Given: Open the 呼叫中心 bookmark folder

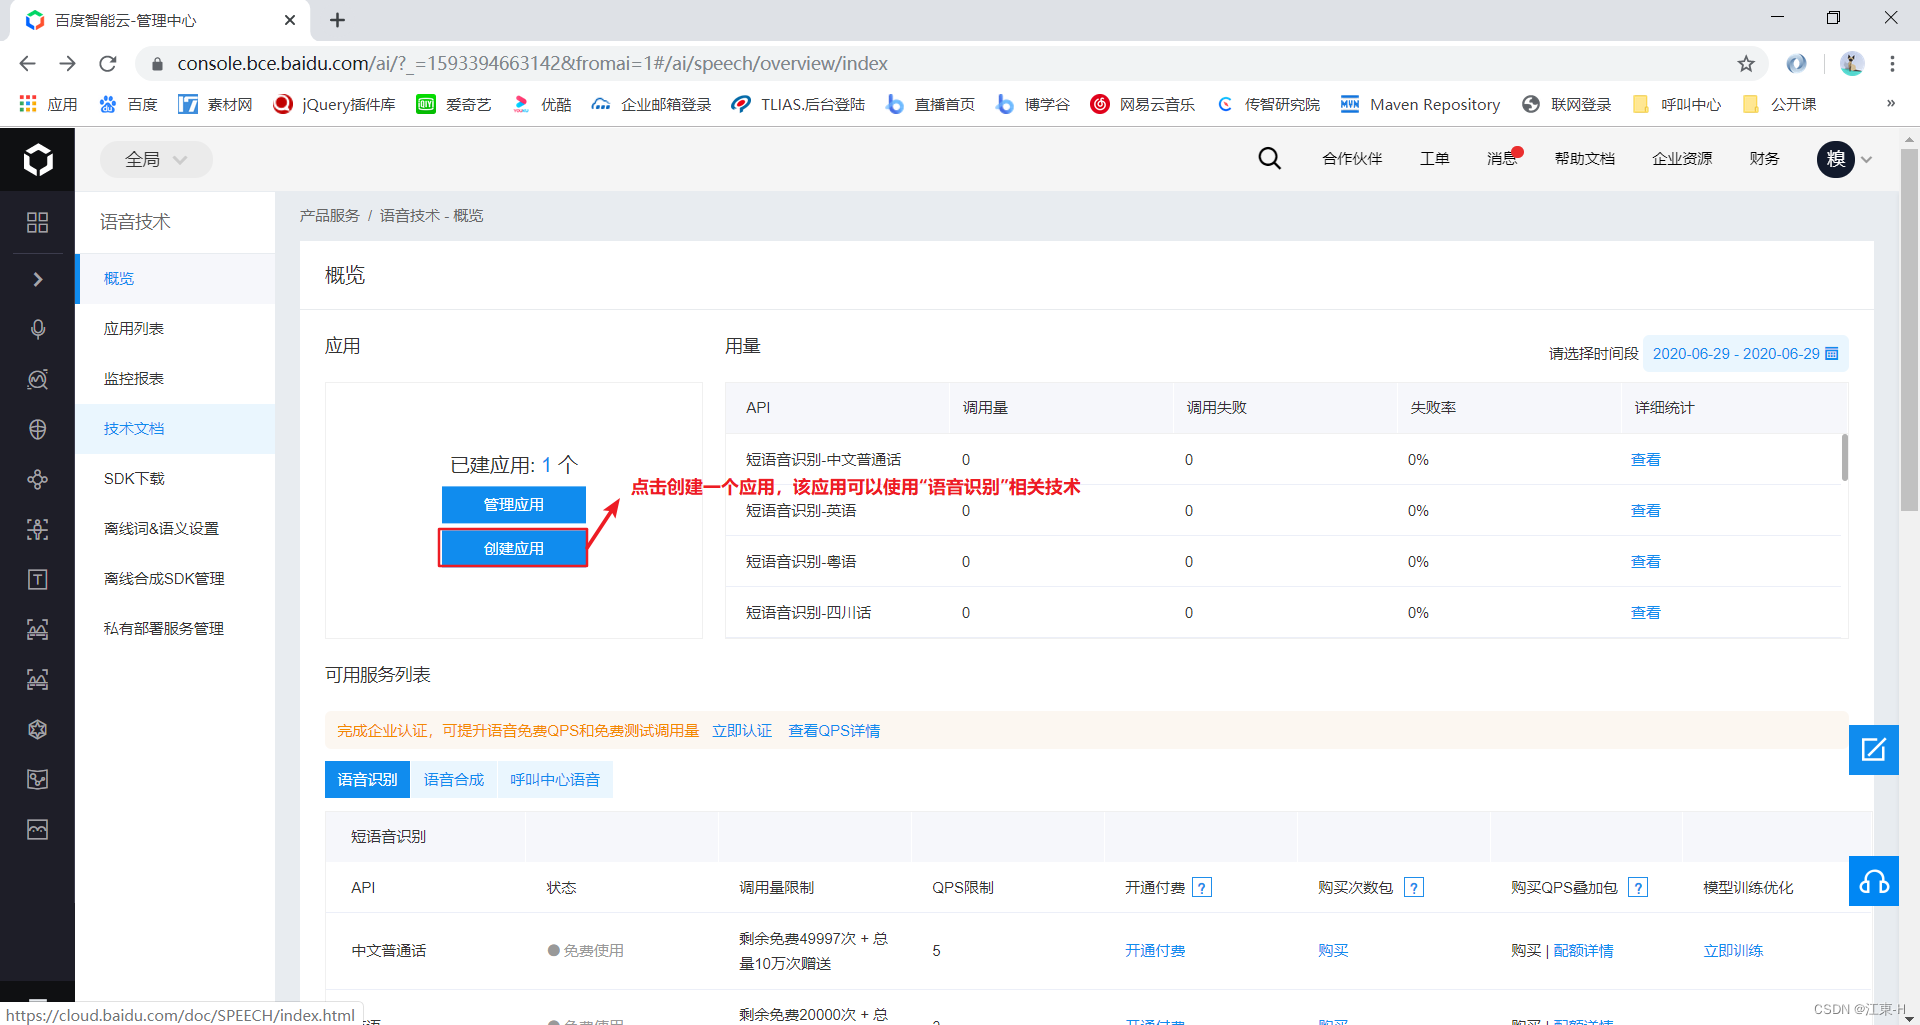Looking at the screenshot, I should [1676, 104].
